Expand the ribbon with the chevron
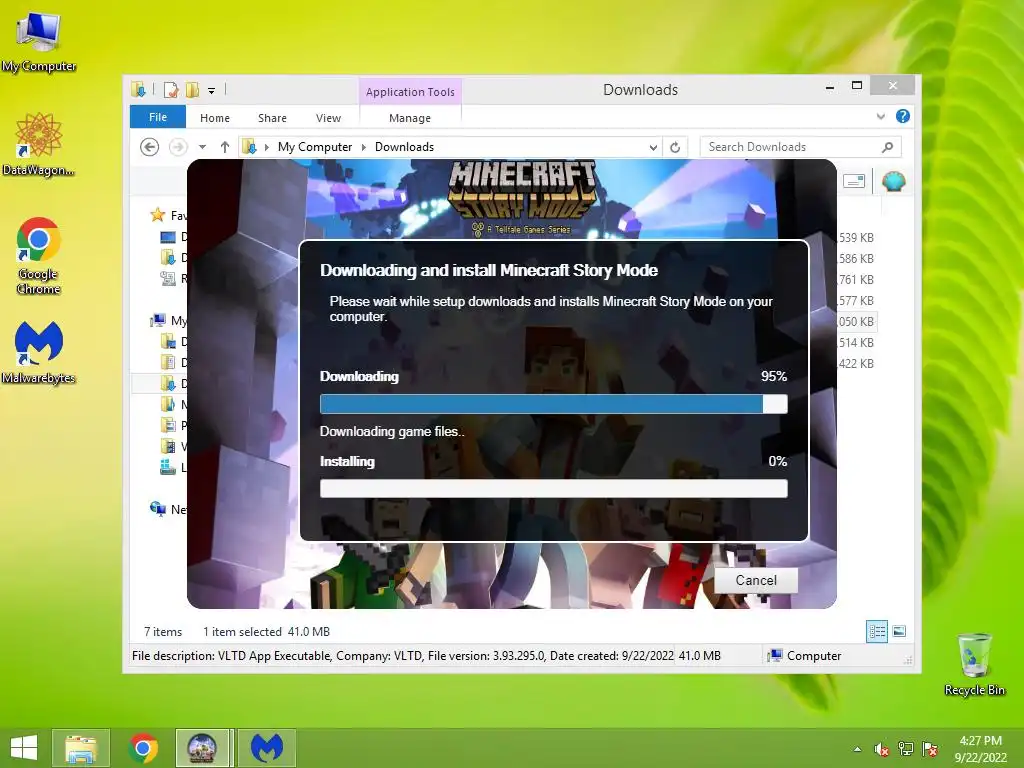1024x768 pixels. (880, 116)
